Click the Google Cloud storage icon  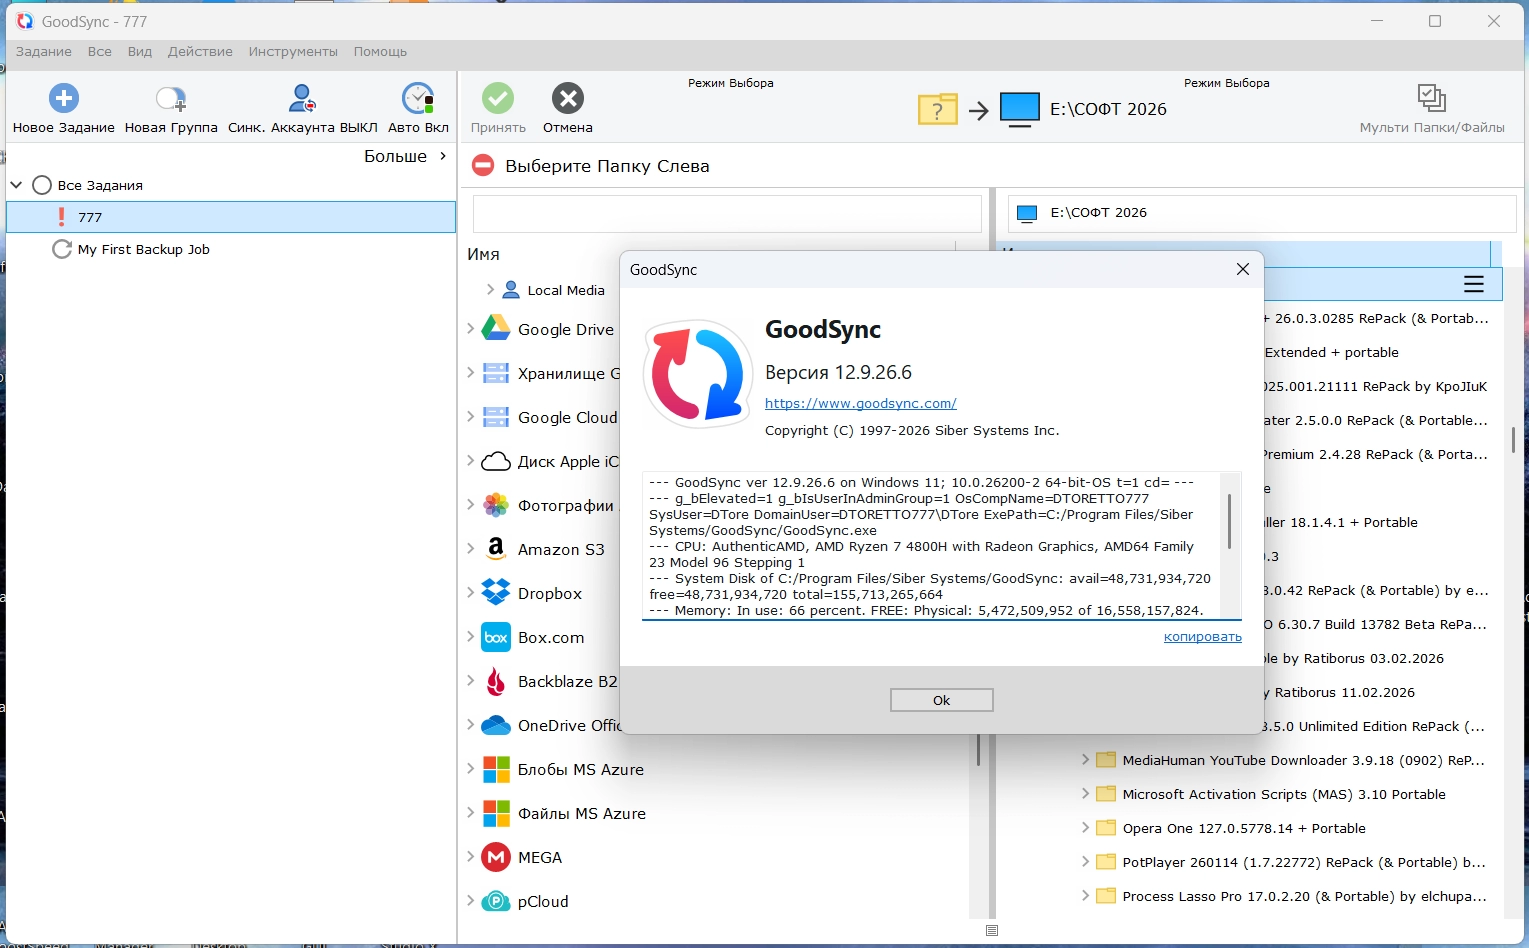pyautogui.click(x=496, y=417)
